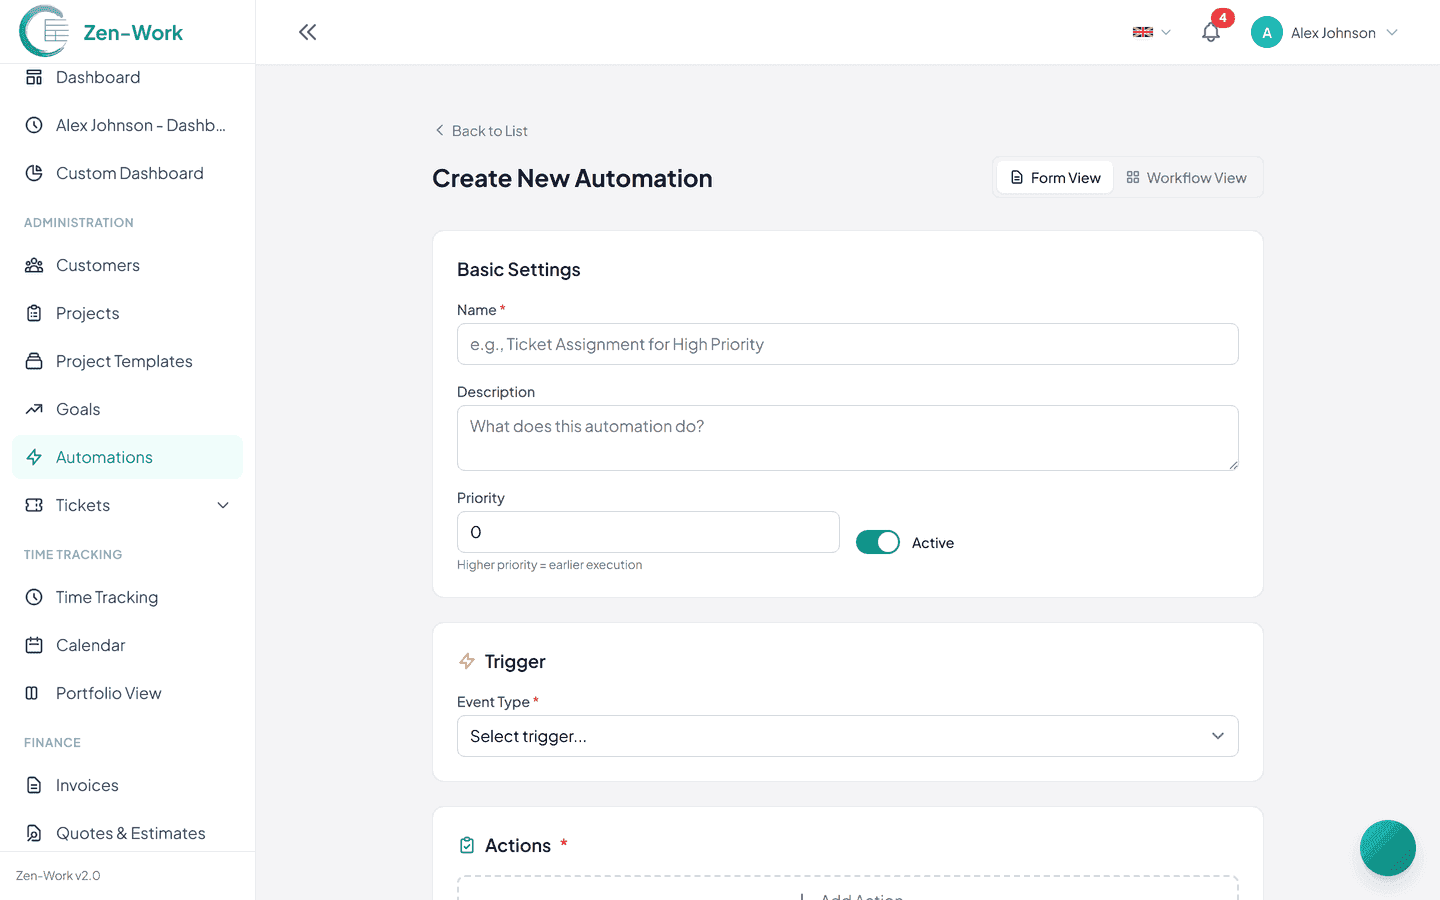
Task: Open the Select trigger... event type dropdown
Action: click(x=848, y=736)
